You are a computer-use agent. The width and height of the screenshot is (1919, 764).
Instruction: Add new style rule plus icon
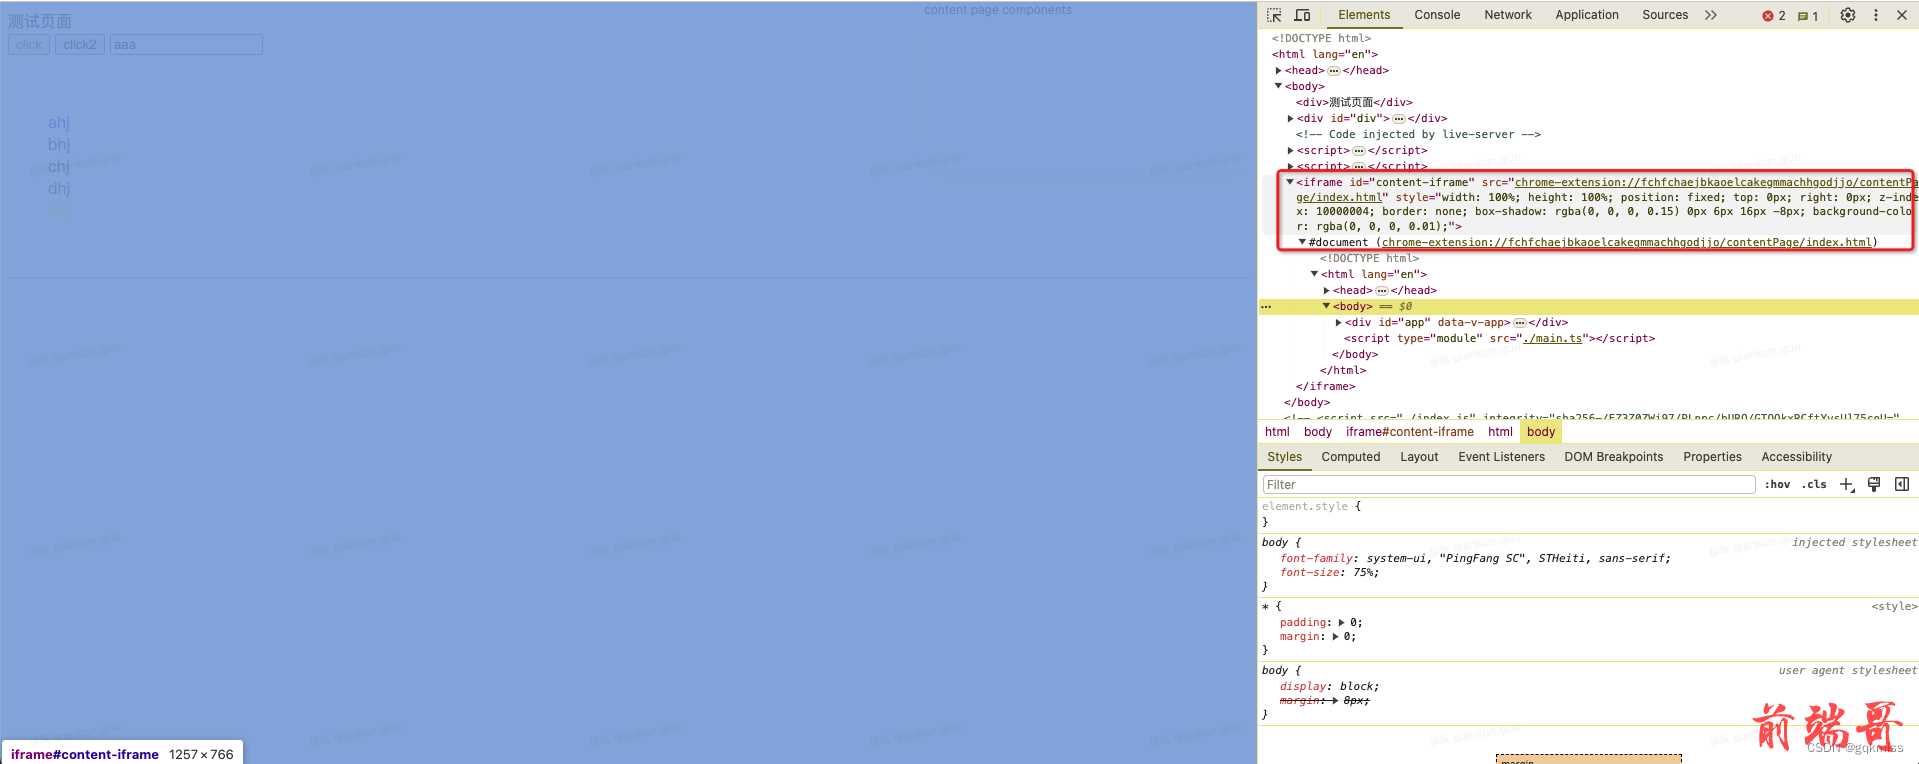click(x=1846, y=484)
